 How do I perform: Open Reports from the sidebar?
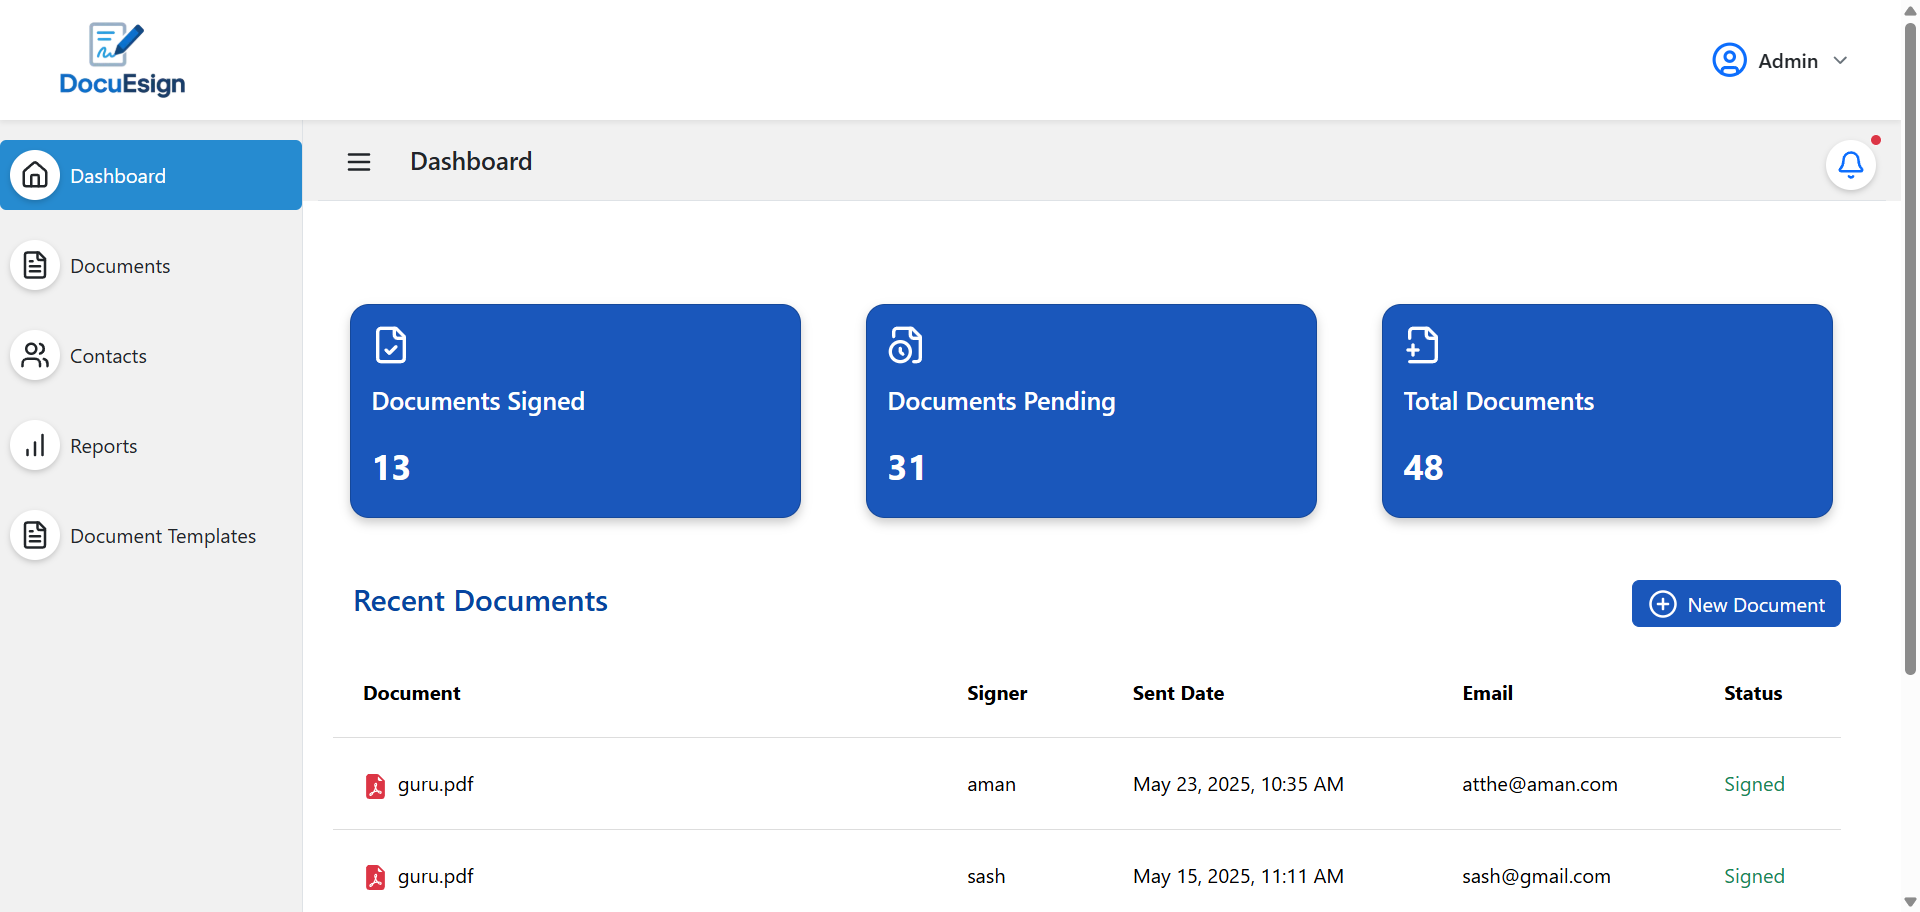pyautogui.click(x=103, y=446)
